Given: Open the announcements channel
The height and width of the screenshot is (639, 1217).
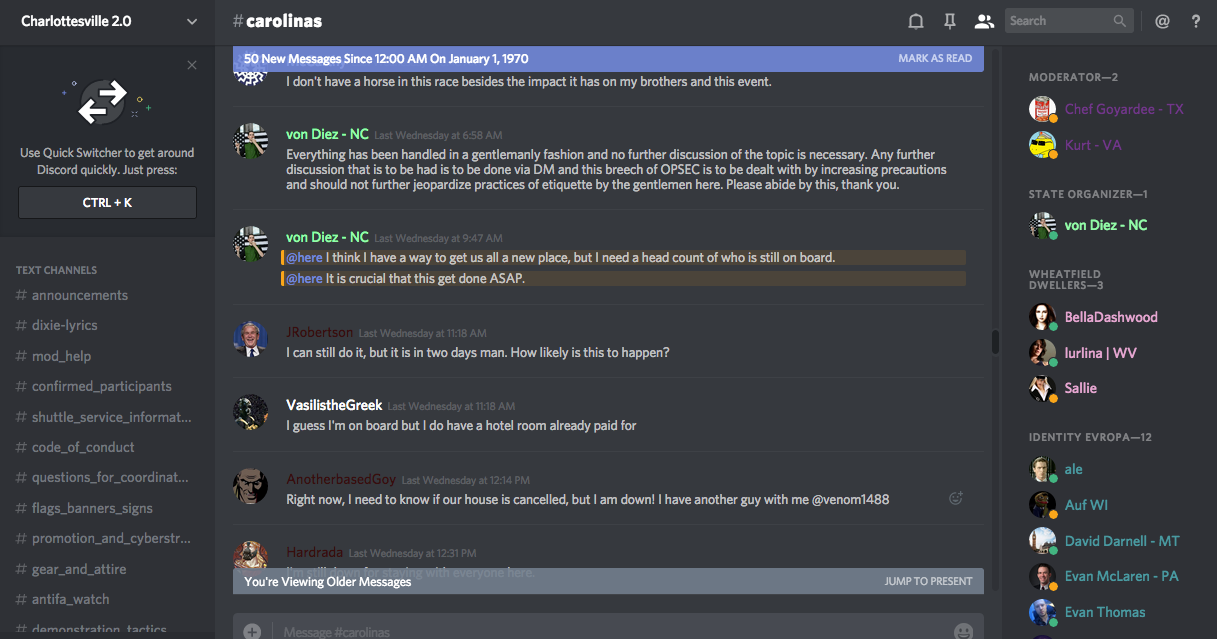Looking at the screenshot, I should (x=80, y=295).
